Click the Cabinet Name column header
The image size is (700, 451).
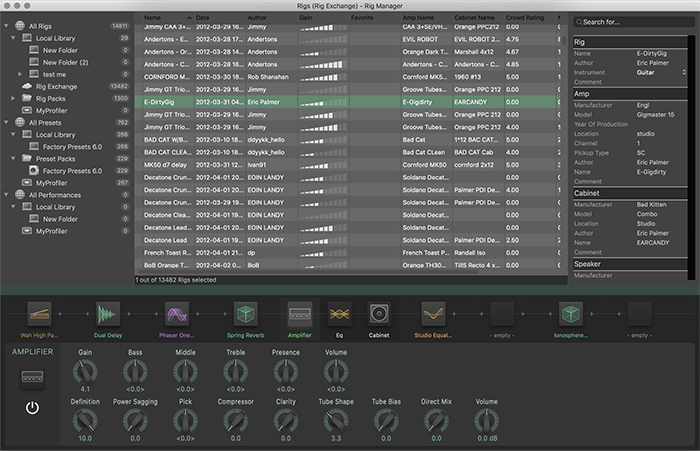(x=478, y=18)
